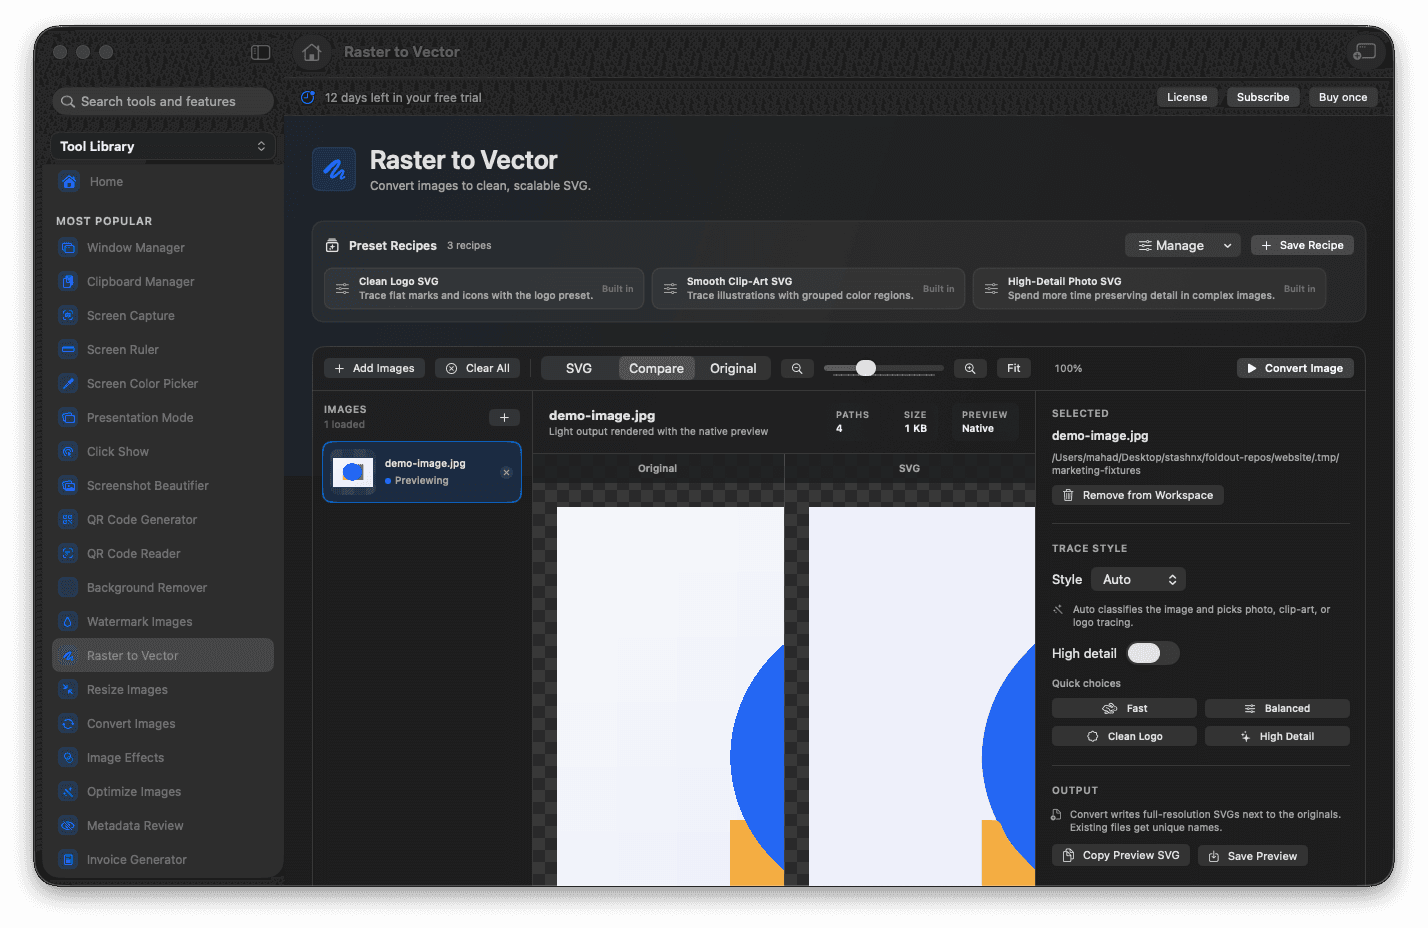Open Watermark Images icon
Screen dimensions: 1428x928
[68, 622]
